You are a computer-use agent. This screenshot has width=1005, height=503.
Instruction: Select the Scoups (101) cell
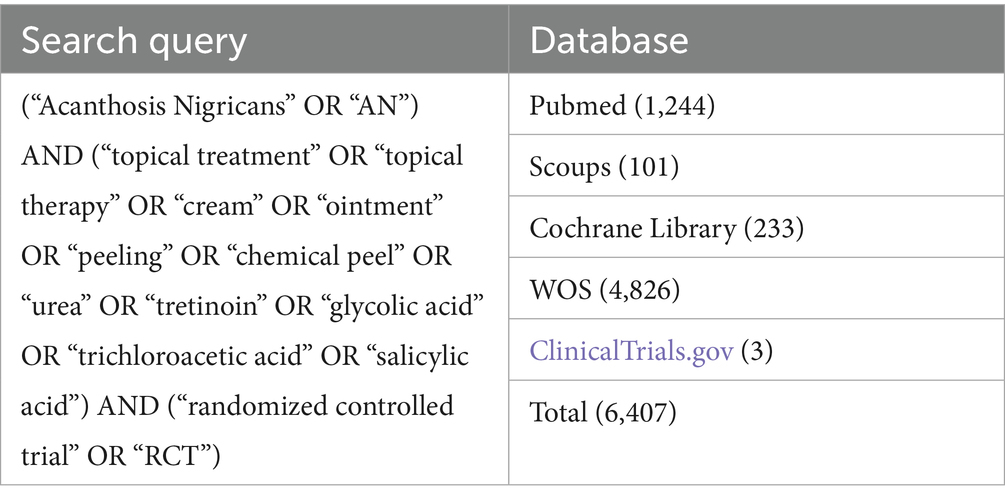point(604,166)
